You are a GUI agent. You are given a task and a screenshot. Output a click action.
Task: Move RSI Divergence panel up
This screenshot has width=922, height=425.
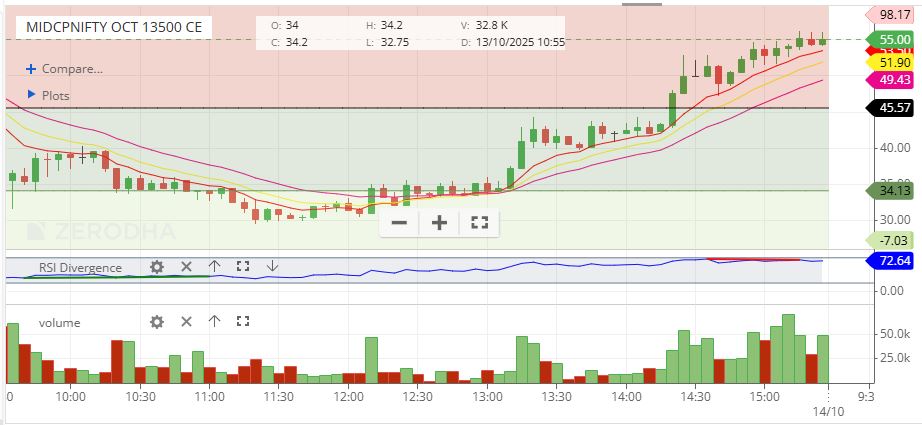214,267
